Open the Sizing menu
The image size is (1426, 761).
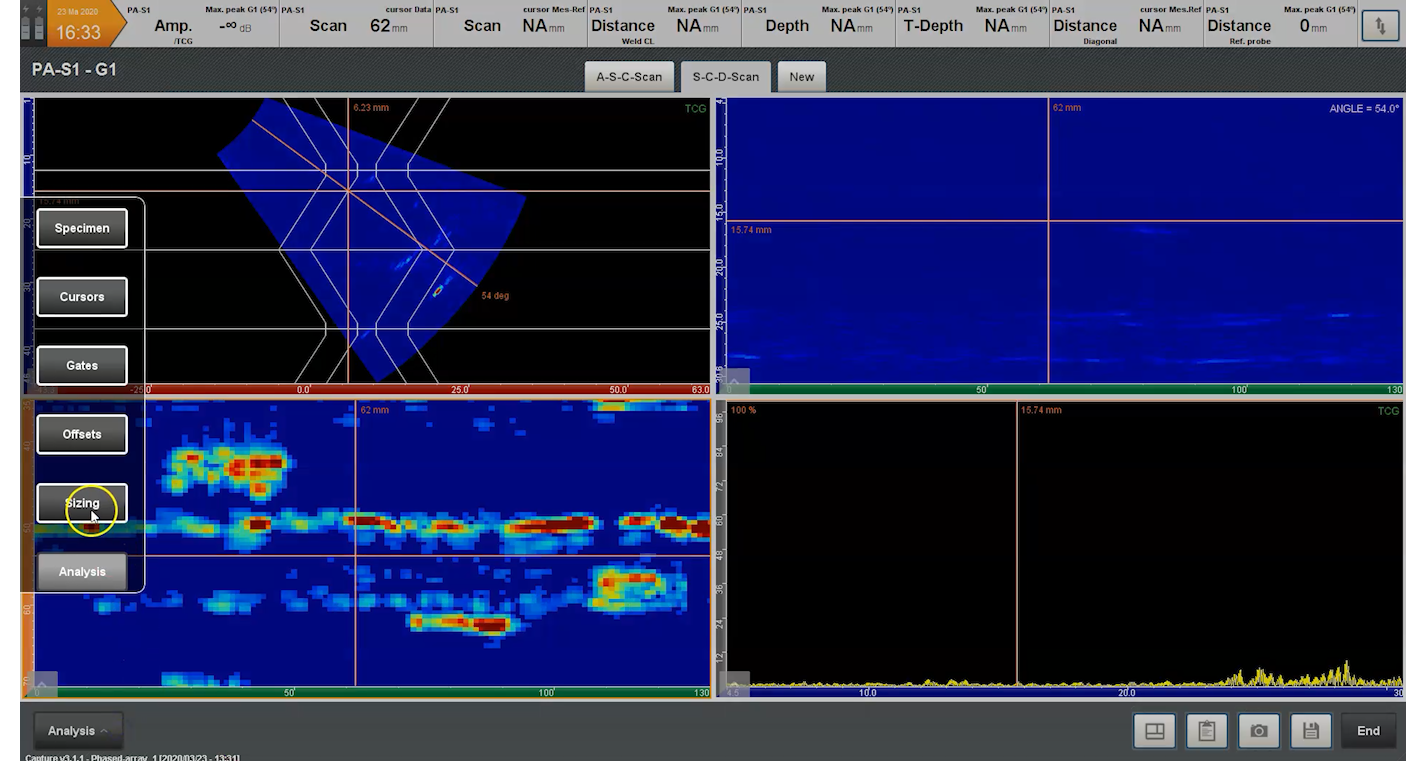pos(82,503)
